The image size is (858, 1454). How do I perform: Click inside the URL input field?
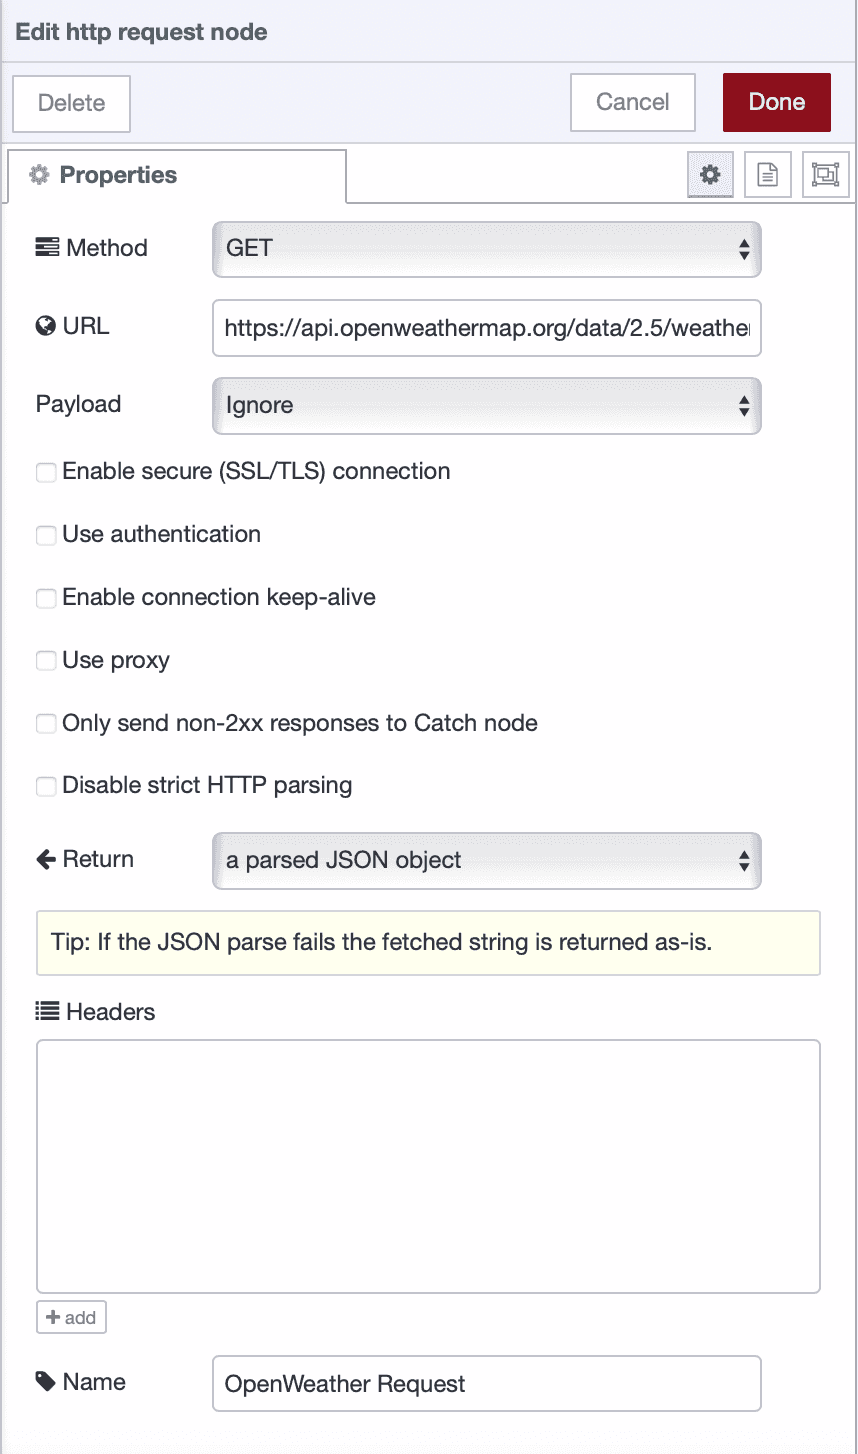click(x=487, y=328)
